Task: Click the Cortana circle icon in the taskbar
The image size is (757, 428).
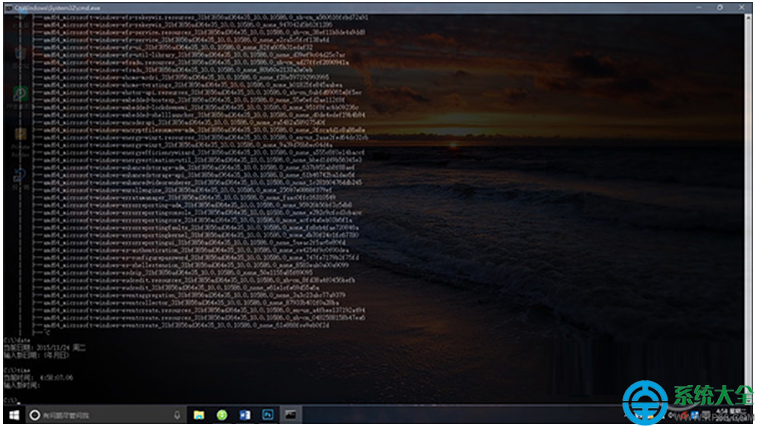Action: 35,413
